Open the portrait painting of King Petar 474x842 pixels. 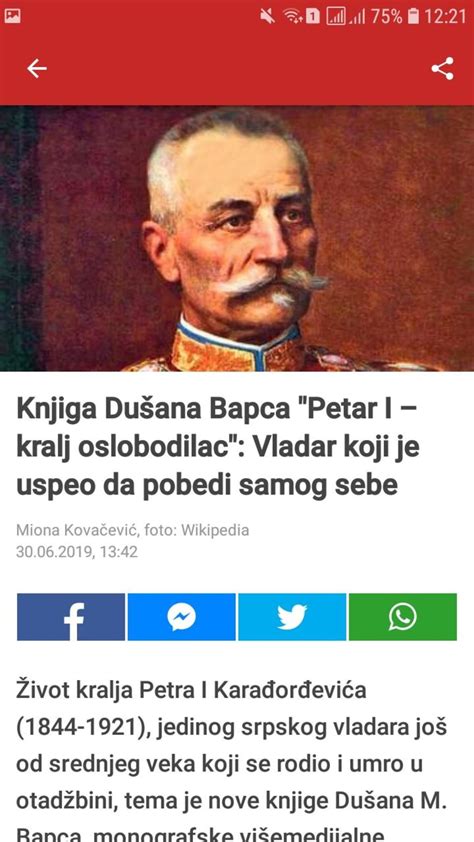(237, 238)
